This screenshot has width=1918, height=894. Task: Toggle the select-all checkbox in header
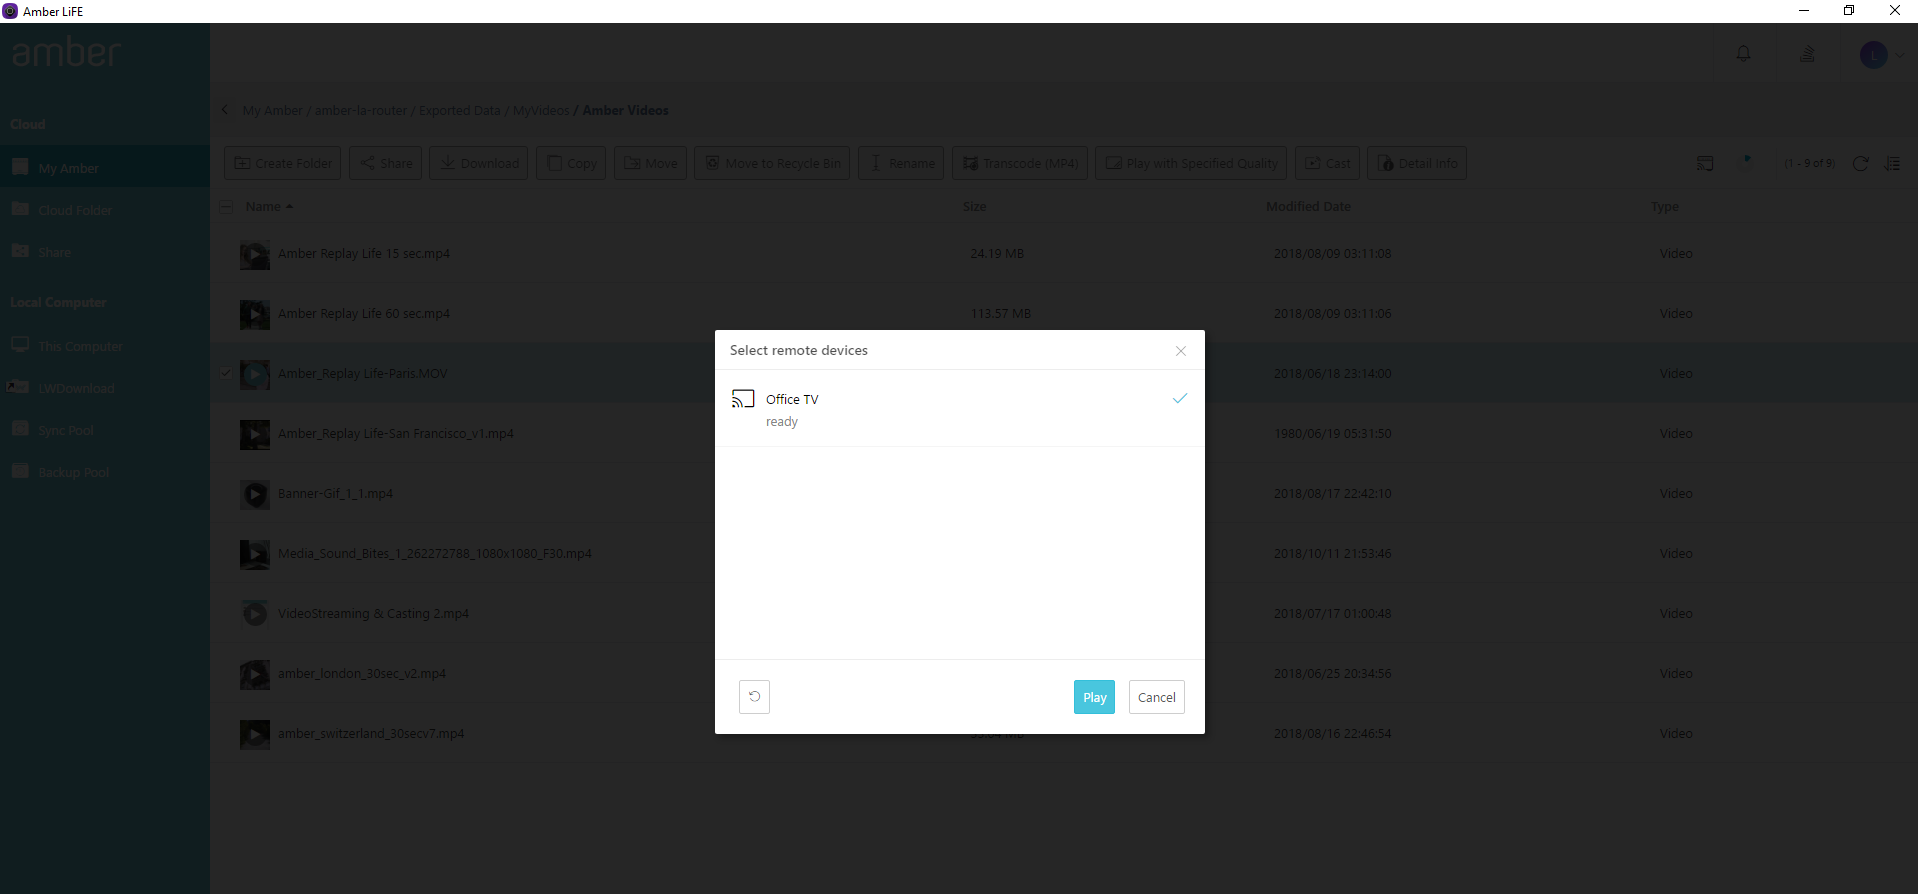(227, 207)
